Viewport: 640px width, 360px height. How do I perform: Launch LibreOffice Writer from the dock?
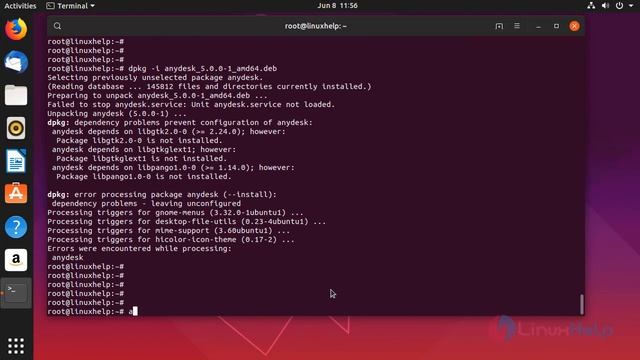[16, 161]
